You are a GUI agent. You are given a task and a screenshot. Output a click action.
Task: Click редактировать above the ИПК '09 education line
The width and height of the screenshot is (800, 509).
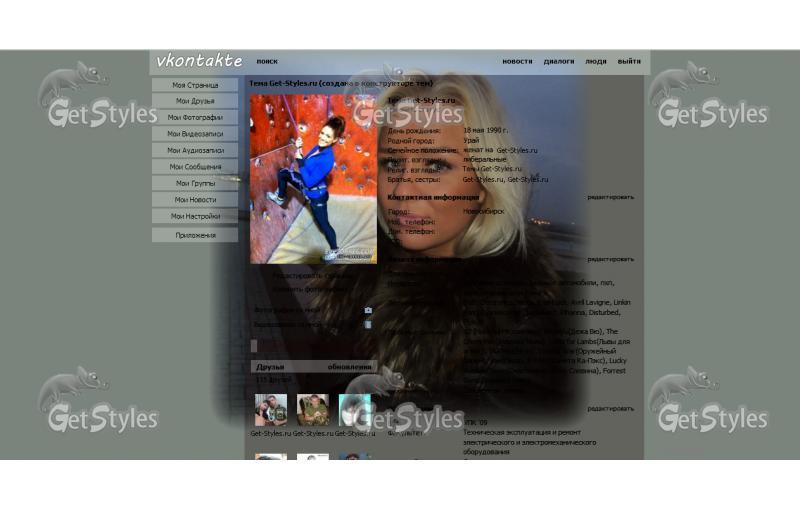pos(610,409)
